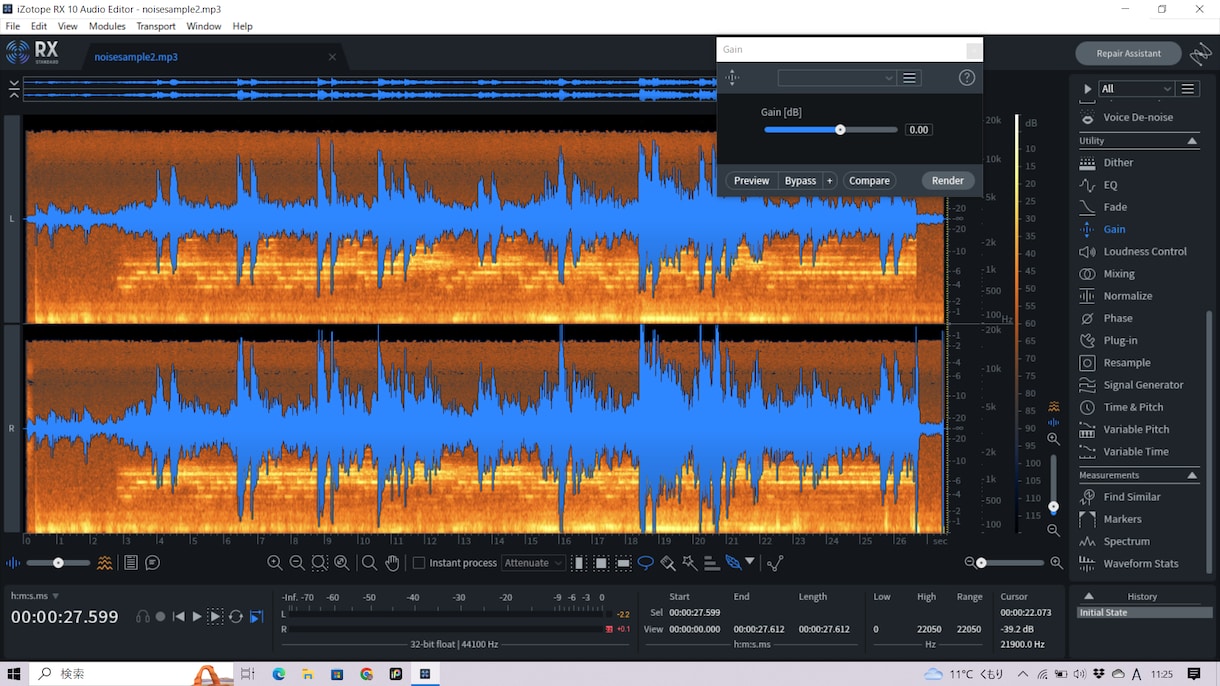Toggle the record button

coord(160,617)
